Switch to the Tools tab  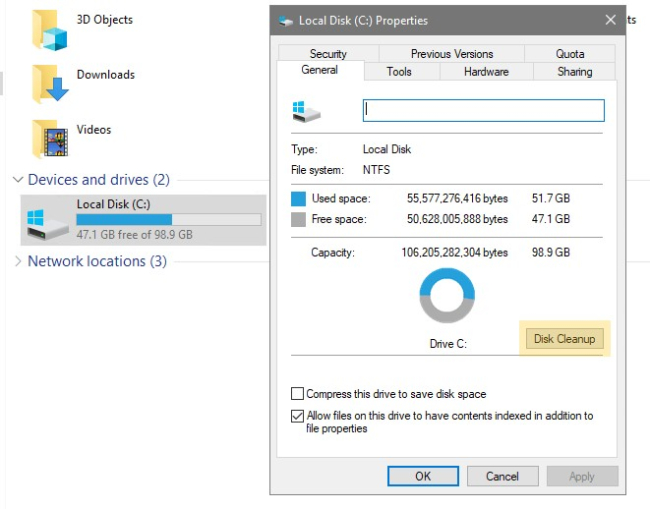click(399, 72)
